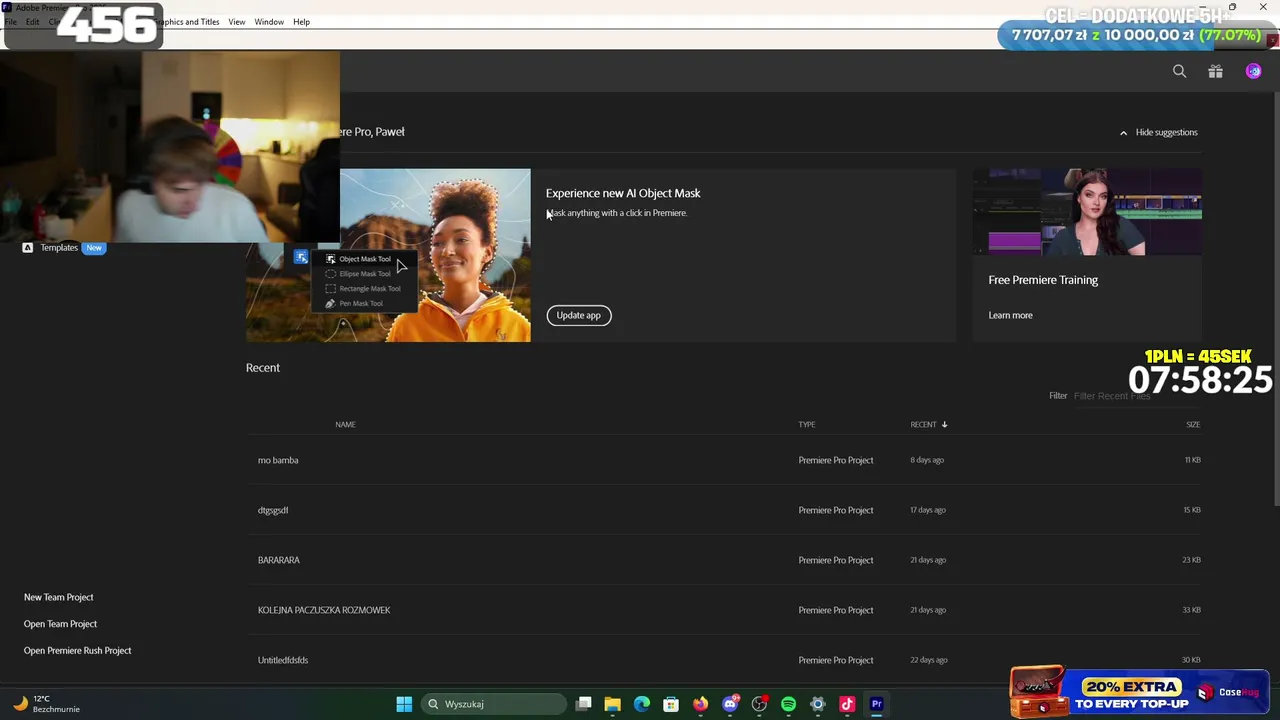
Task: Open the What's New gift icon
Action: click(x=1215, y=71)
